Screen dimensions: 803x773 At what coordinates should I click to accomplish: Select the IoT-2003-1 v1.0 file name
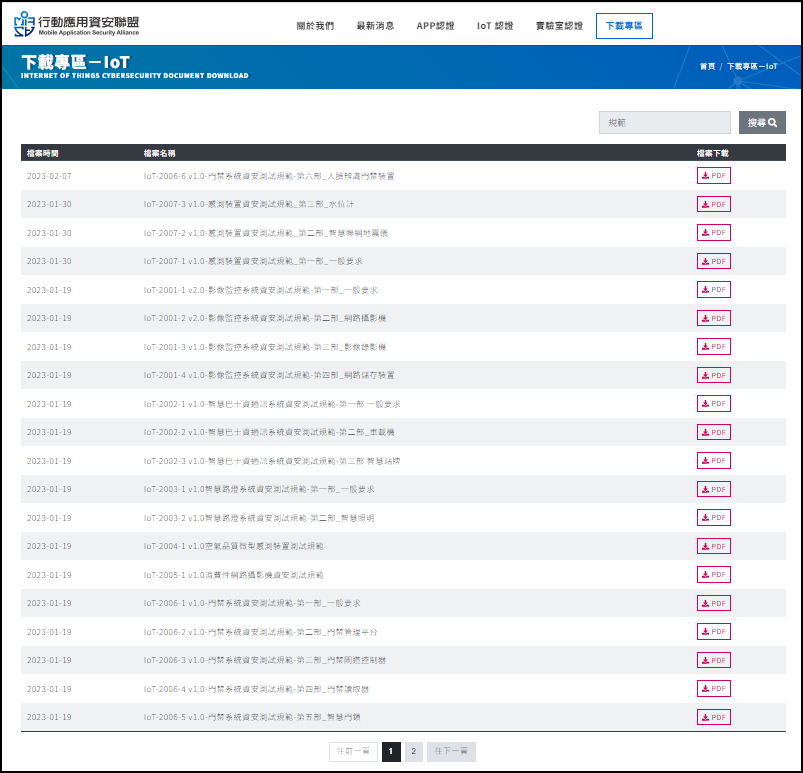pyautogui.click(x=259, y=489)
